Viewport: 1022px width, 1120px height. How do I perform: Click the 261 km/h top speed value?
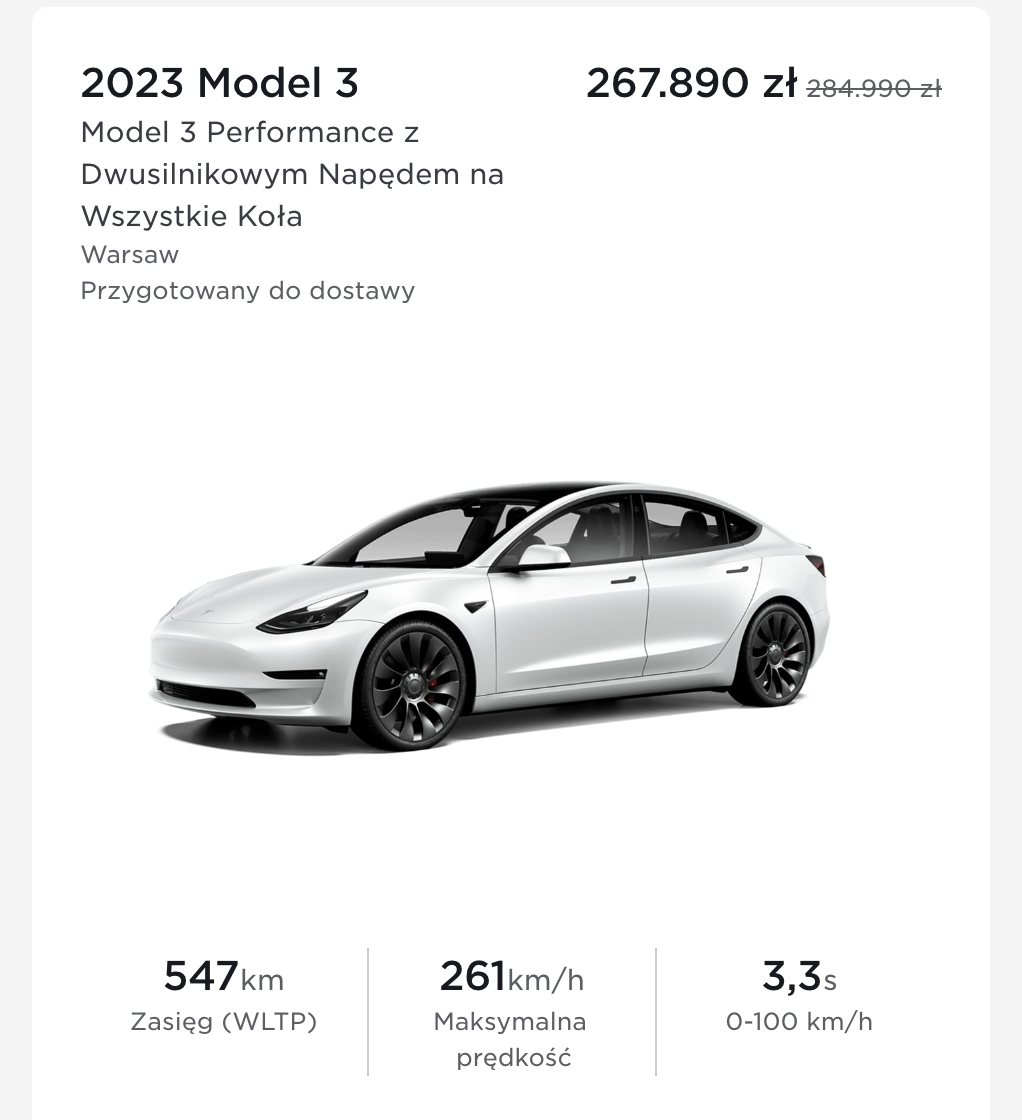tap(511, 976)
